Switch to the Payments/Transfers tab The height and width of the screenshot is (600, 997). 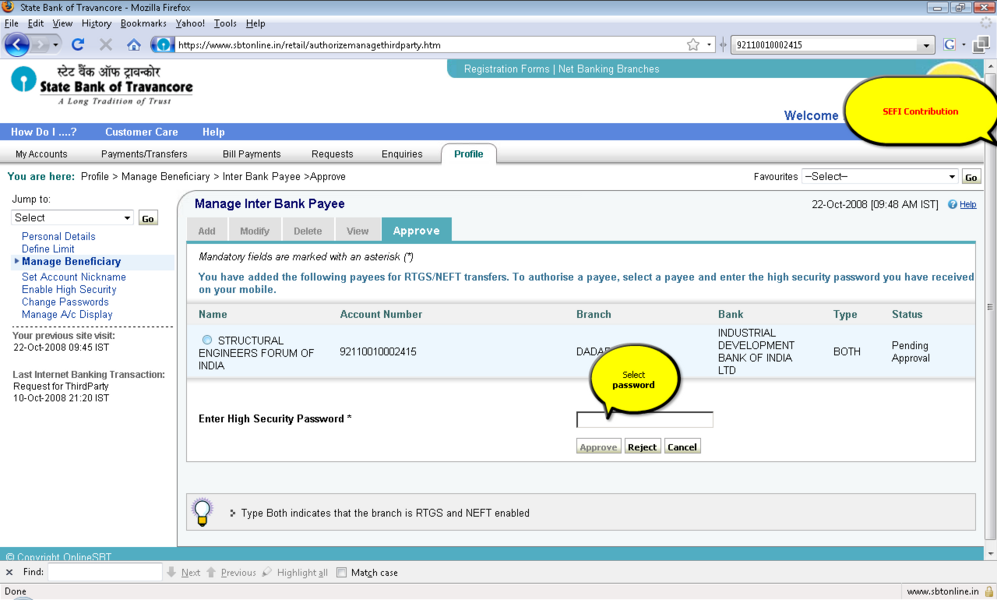144,154
